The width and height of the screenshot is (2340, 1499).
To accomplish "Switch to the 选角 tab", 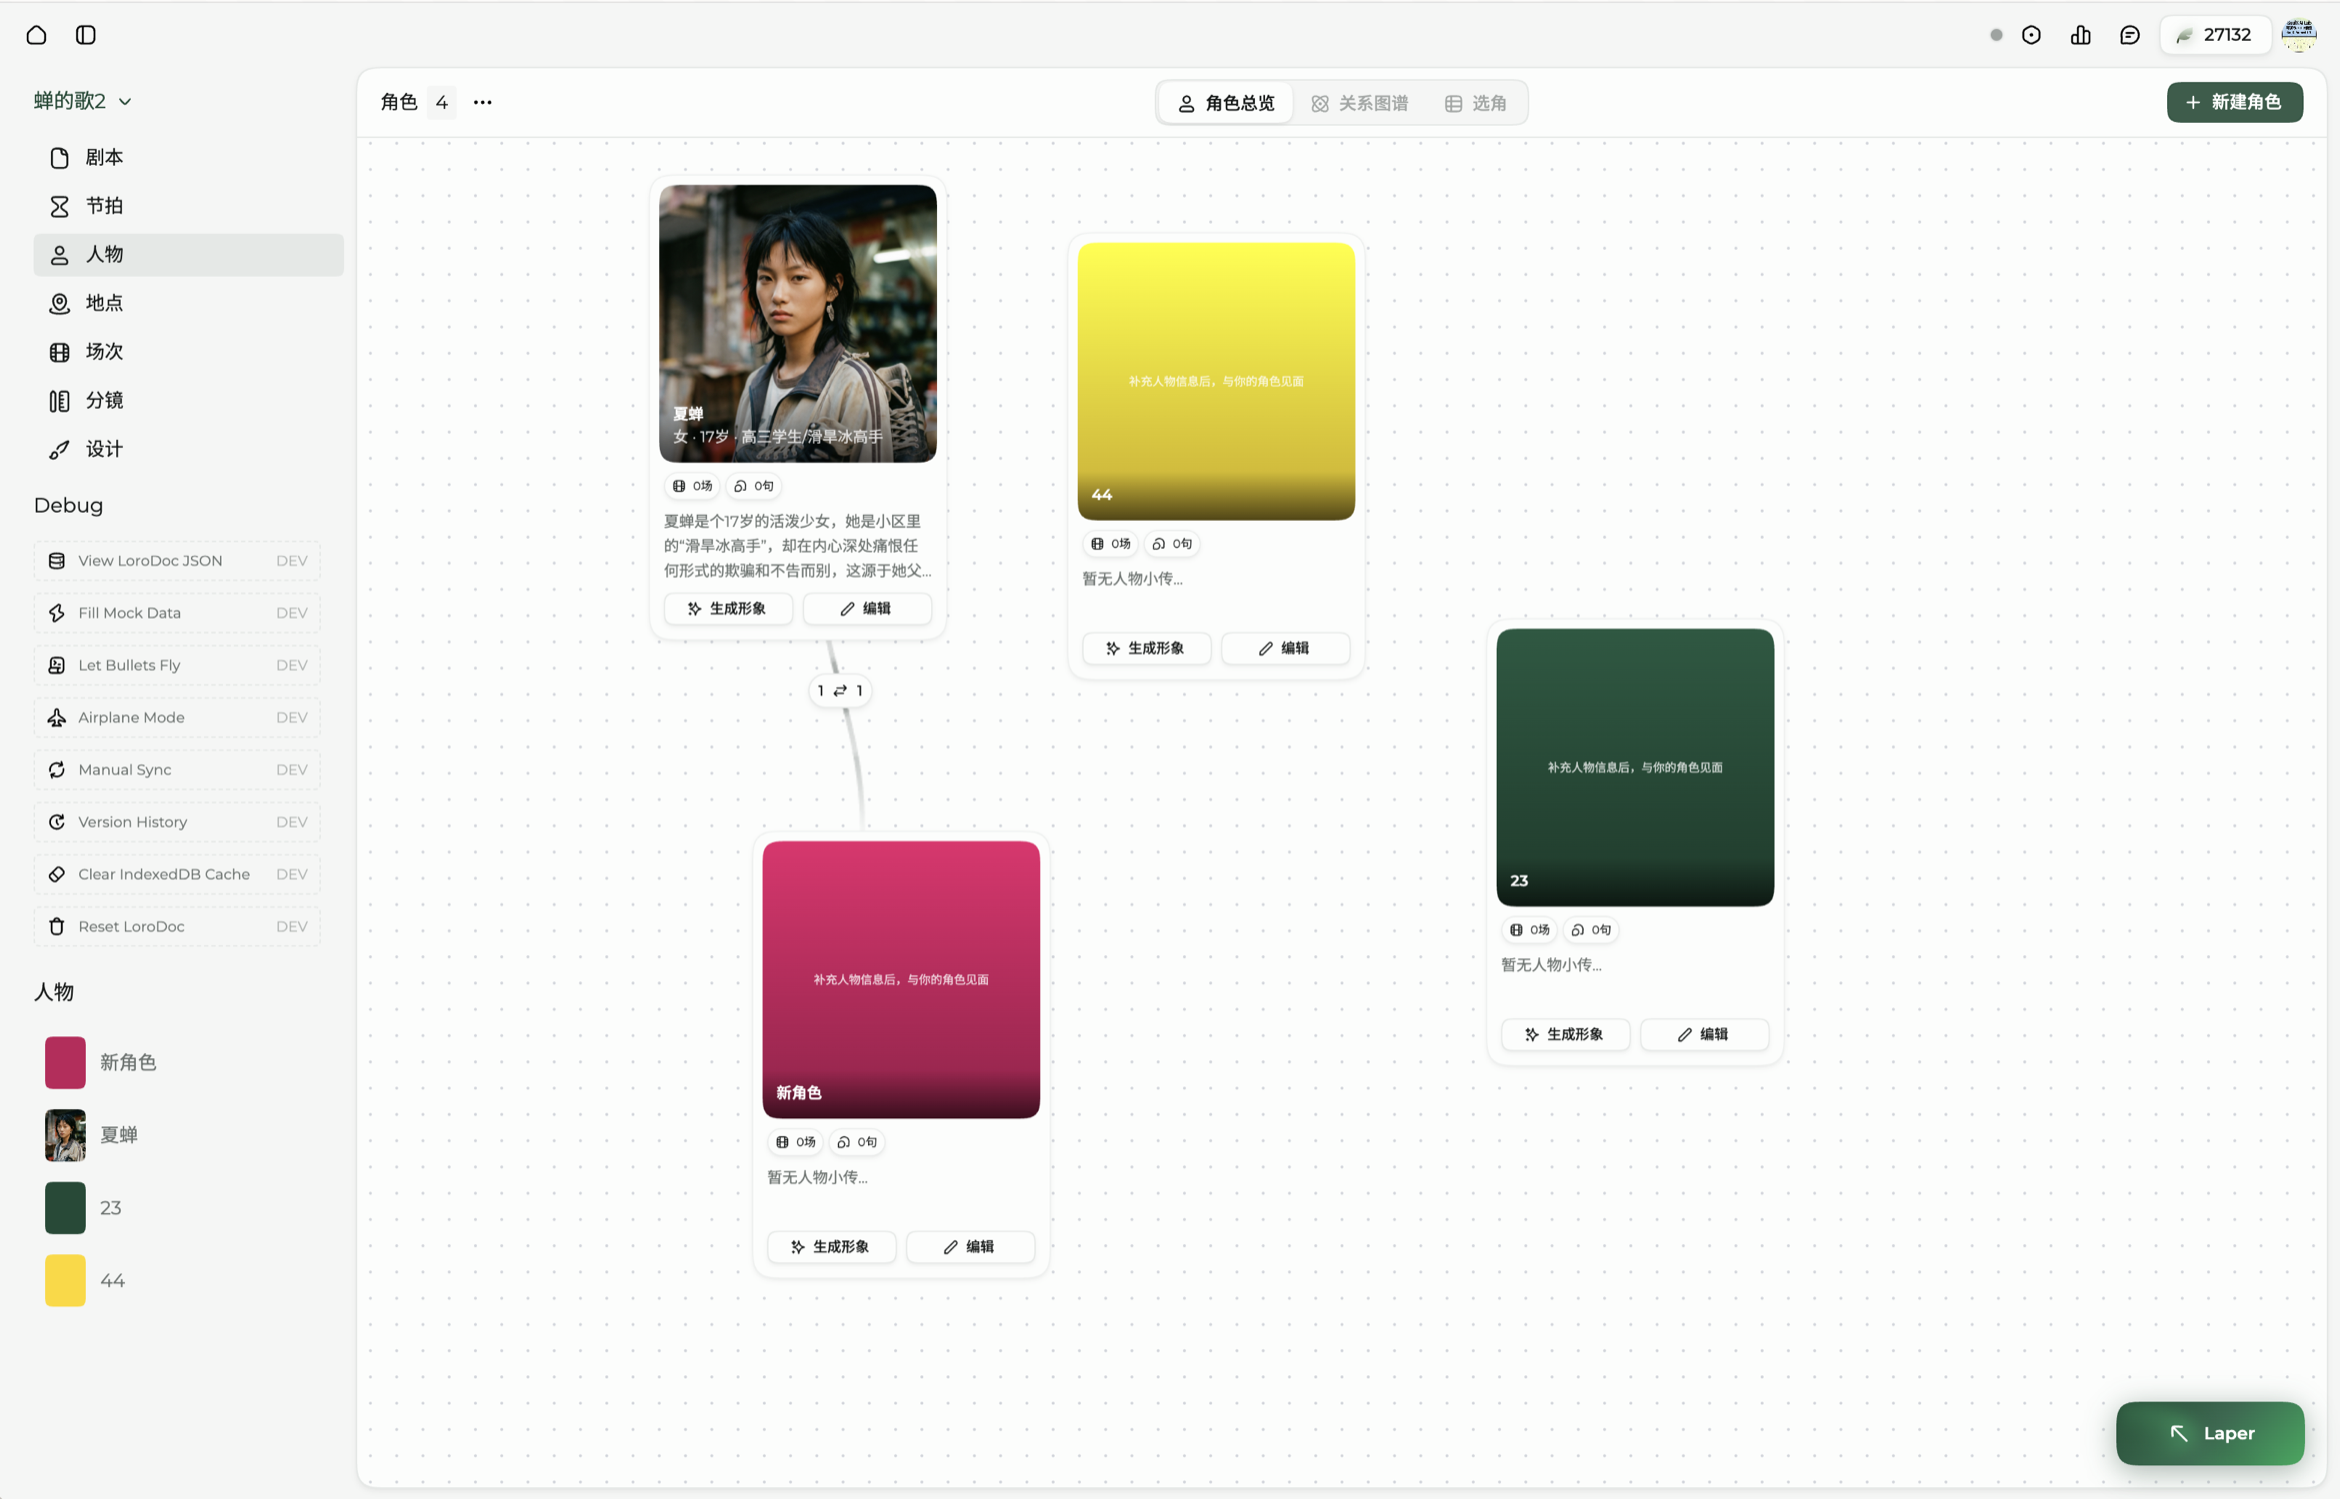I will pos(1476,103).
